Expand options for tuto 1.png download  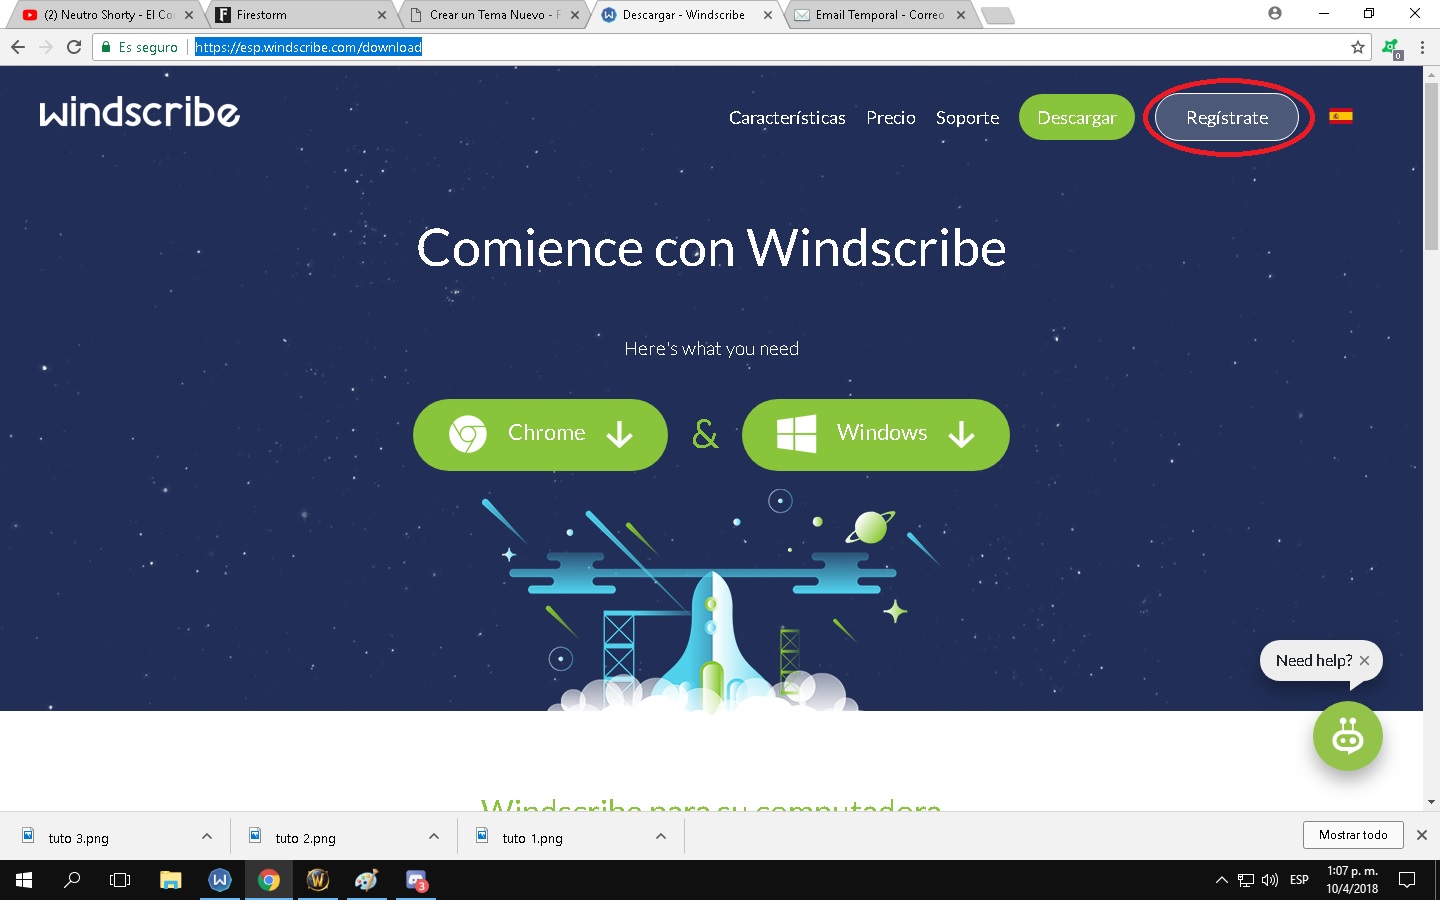click(661, 837)
